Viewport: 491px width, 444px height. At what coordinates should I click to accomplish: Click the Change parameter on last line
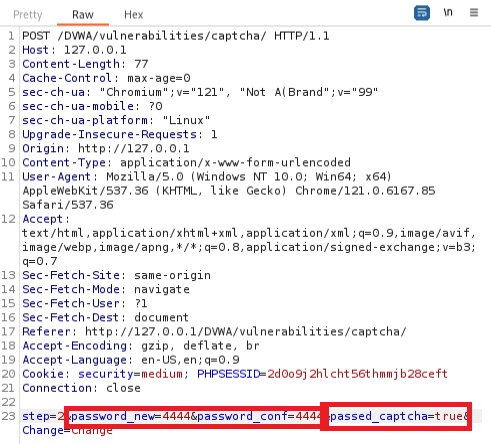(x=43, y=430)
